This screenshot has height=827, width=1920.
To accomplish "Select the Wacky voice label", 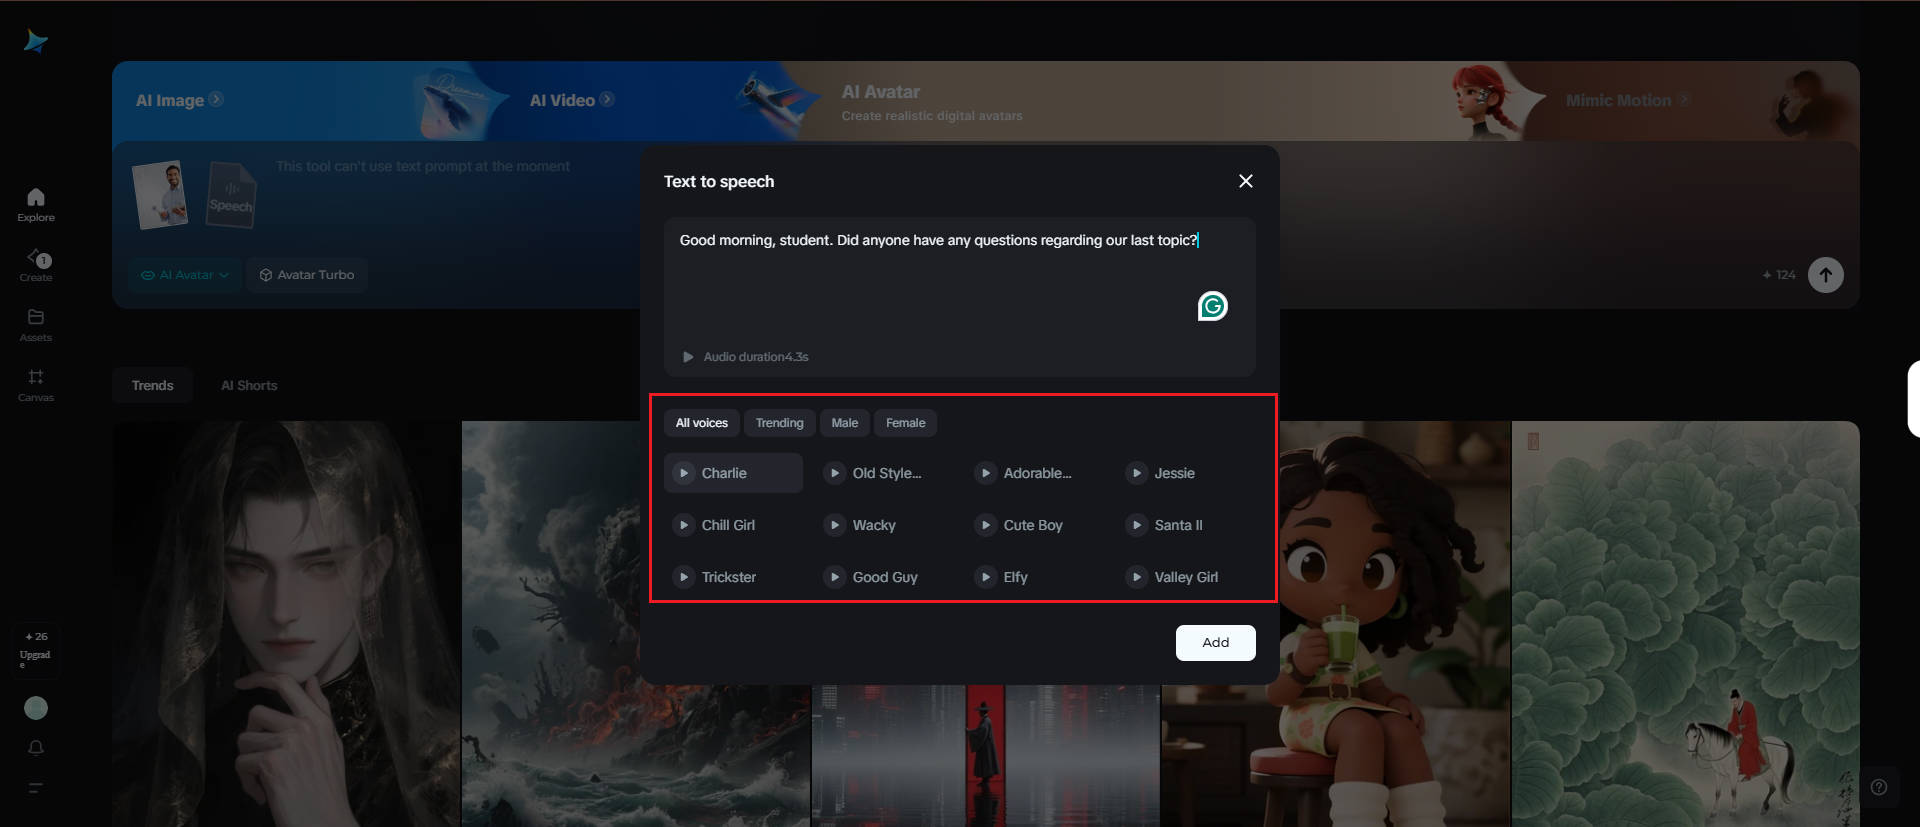I will pos(874,525).
